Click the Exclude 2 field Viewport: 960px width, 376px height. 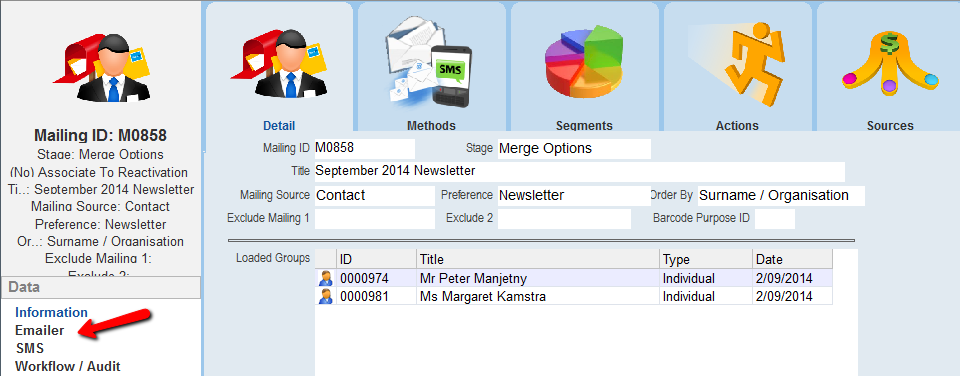564,219
